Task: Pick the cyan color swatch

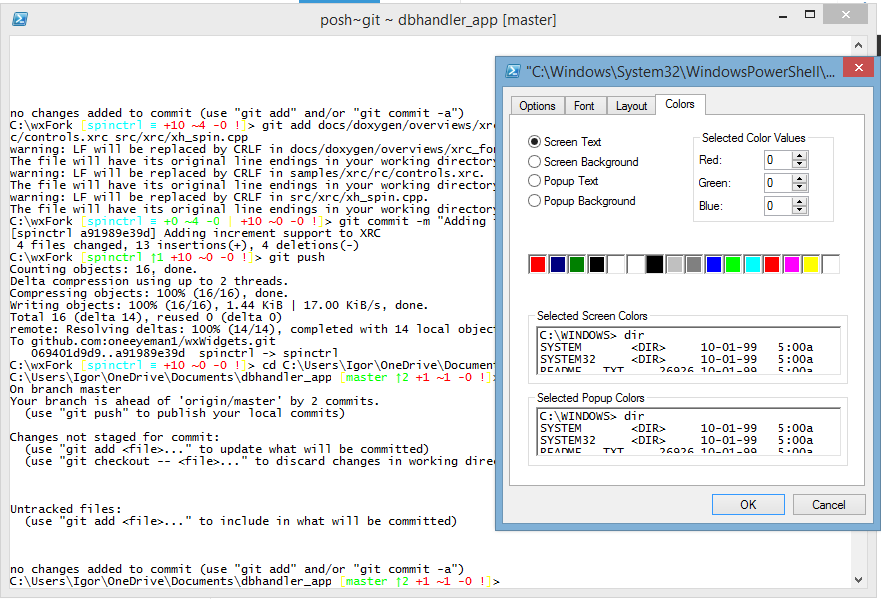Action: [x=752, y=264]
